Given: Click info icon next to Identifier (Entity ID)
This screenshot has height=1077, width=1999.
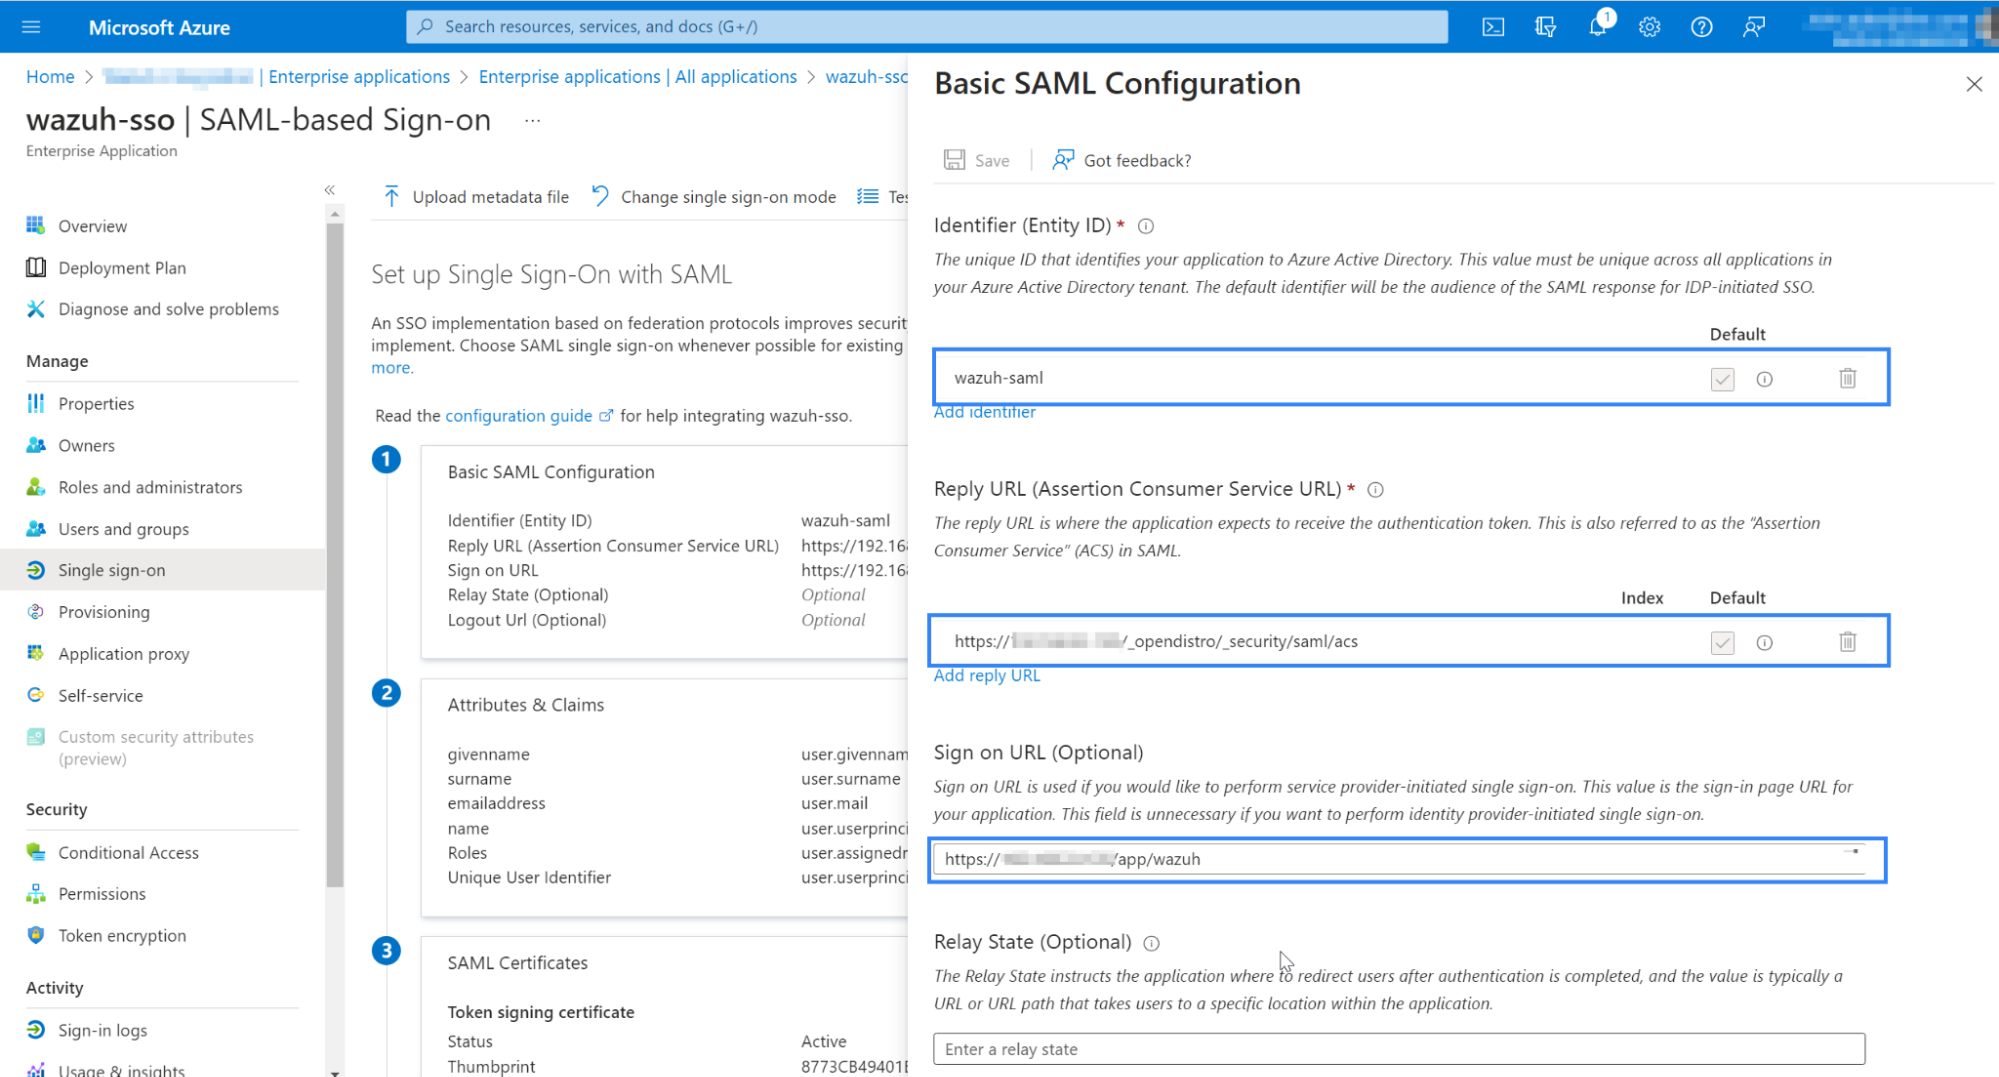Looking at the screenshot, I should pyautogui.click(x=1146, y=226).
